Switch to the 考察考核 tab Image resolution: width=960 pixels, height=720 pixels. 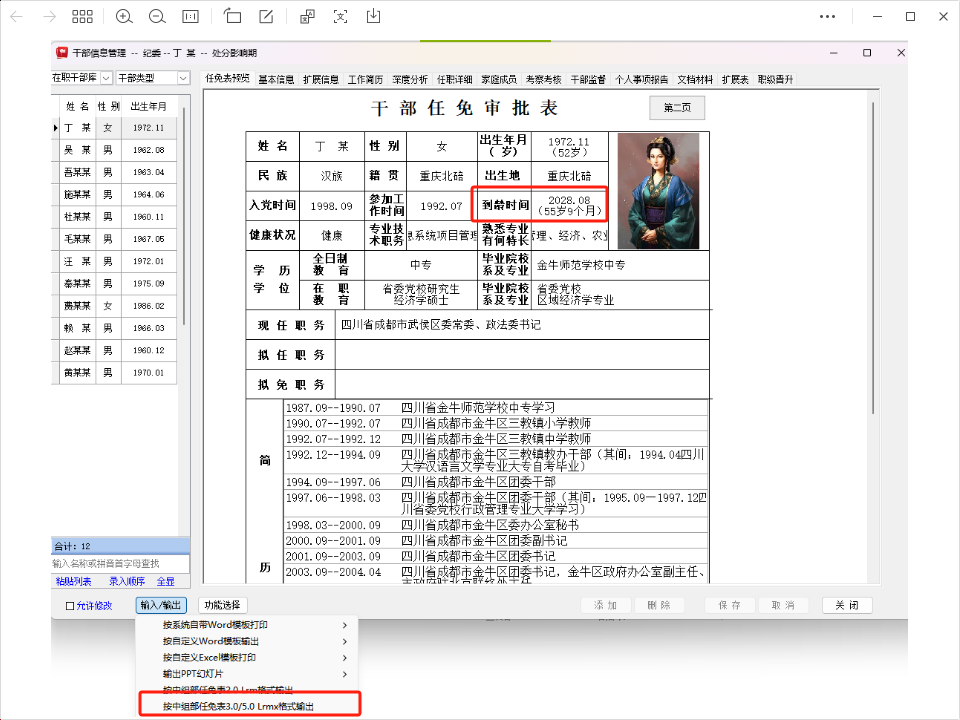coord(544,80)
